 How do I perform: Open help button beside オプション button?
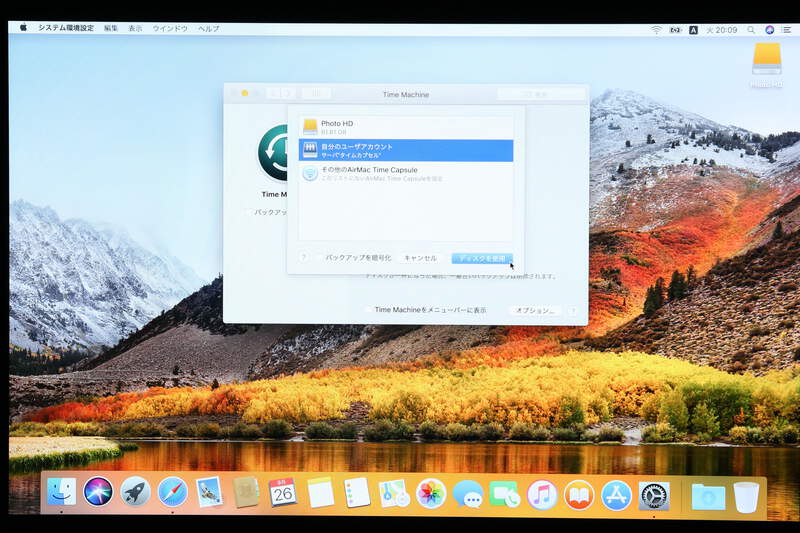pyautogui.click(x=573, y=310)
